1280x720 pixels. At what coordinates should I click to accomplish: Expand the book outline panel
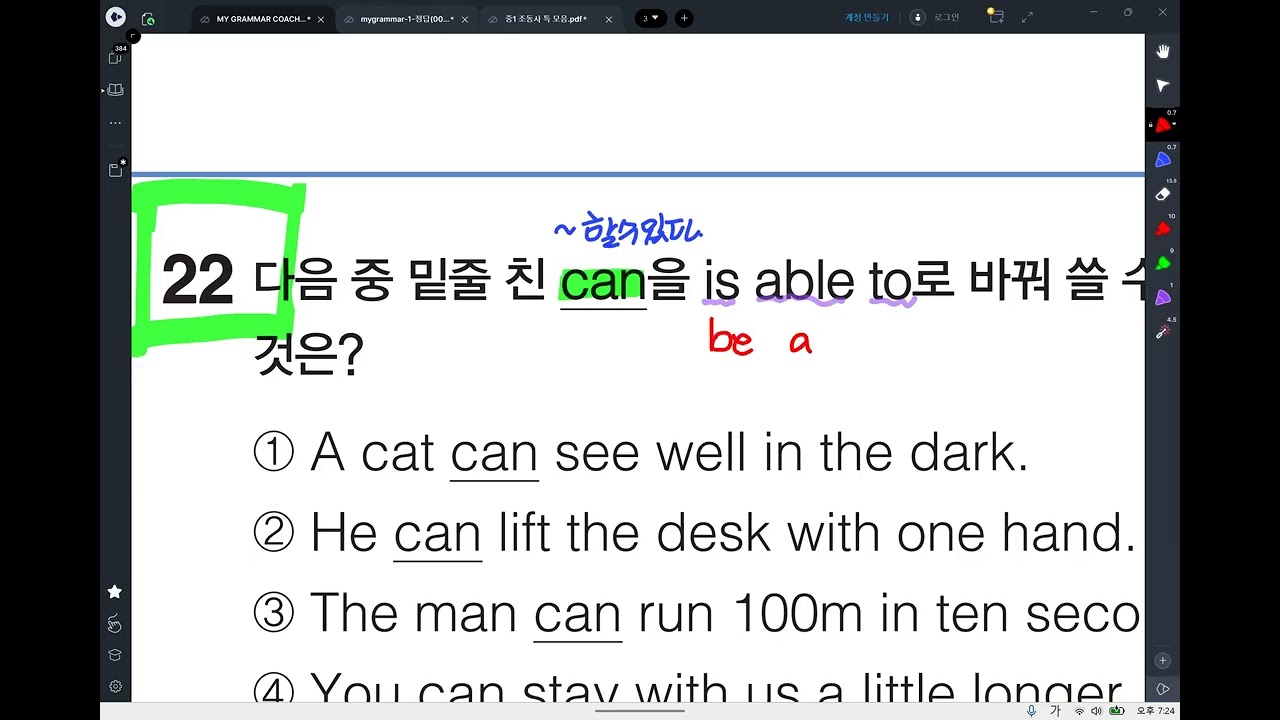point(115,90)
